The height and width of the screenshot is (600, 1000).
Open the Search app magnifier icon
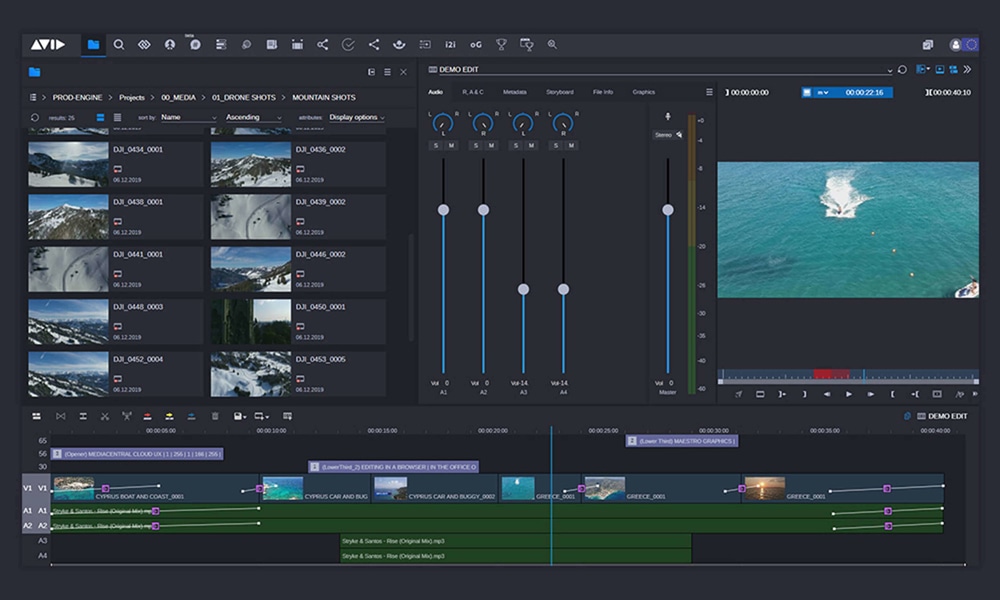tap(119, 45)
